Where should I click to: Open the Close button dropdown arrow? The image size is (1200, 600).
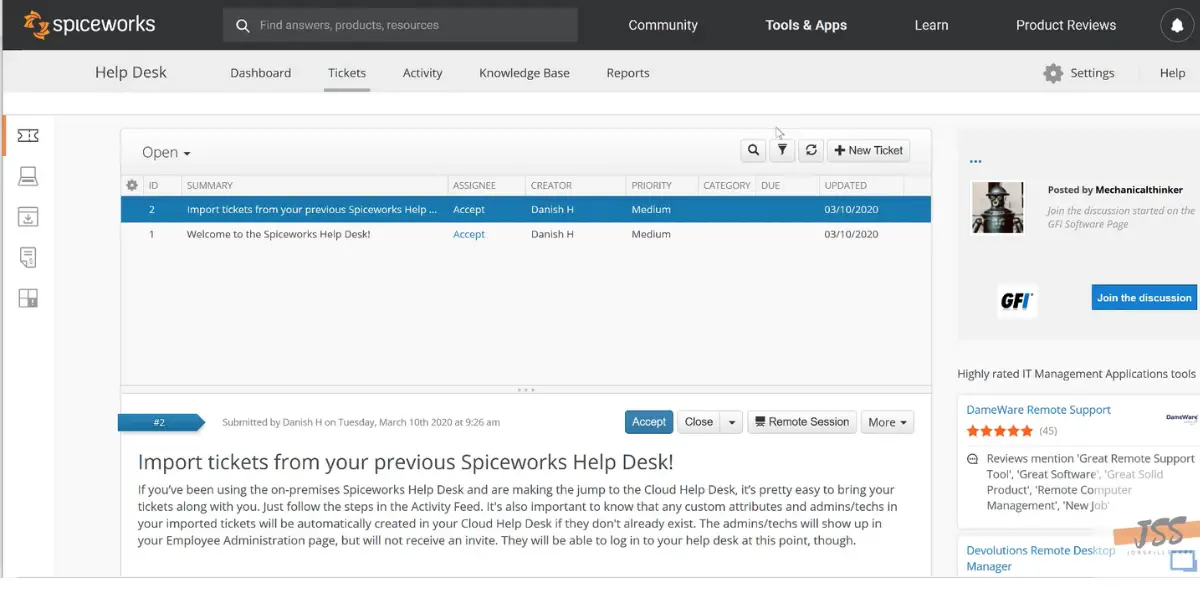click(732, 422)
